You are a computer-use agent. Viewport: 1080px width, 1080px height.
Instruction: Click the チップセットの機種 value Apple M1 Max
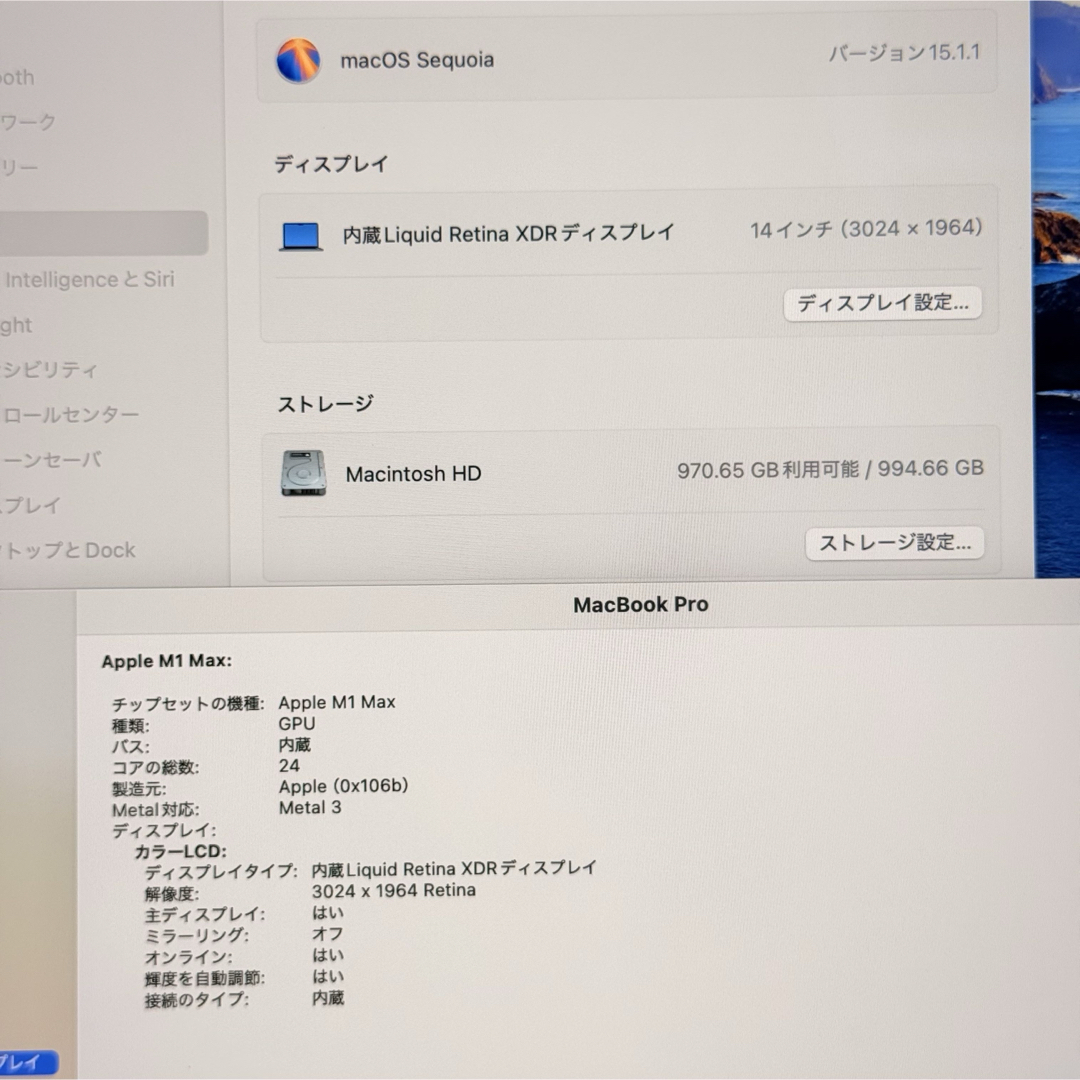[337, 703]
